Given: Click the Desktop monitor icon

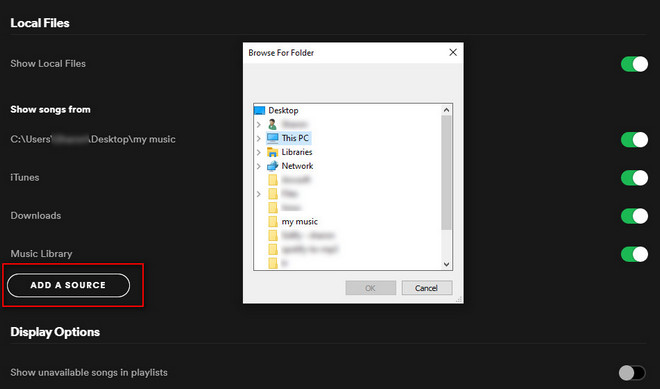Looking at the screenshot, I should [260, 110].
